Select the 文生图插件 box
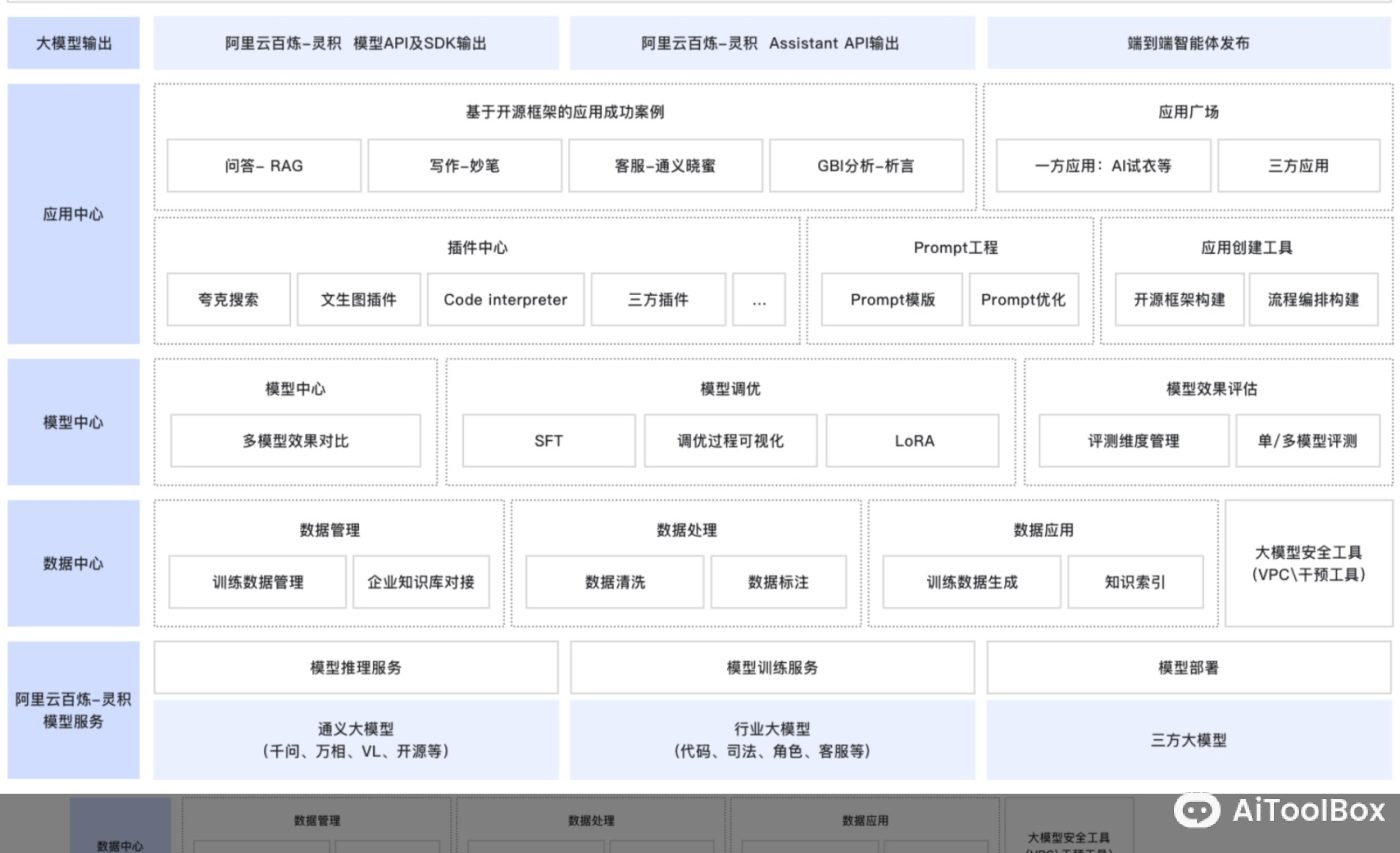The width and height of the screenshot is (1400, 853). coord(359,299)
